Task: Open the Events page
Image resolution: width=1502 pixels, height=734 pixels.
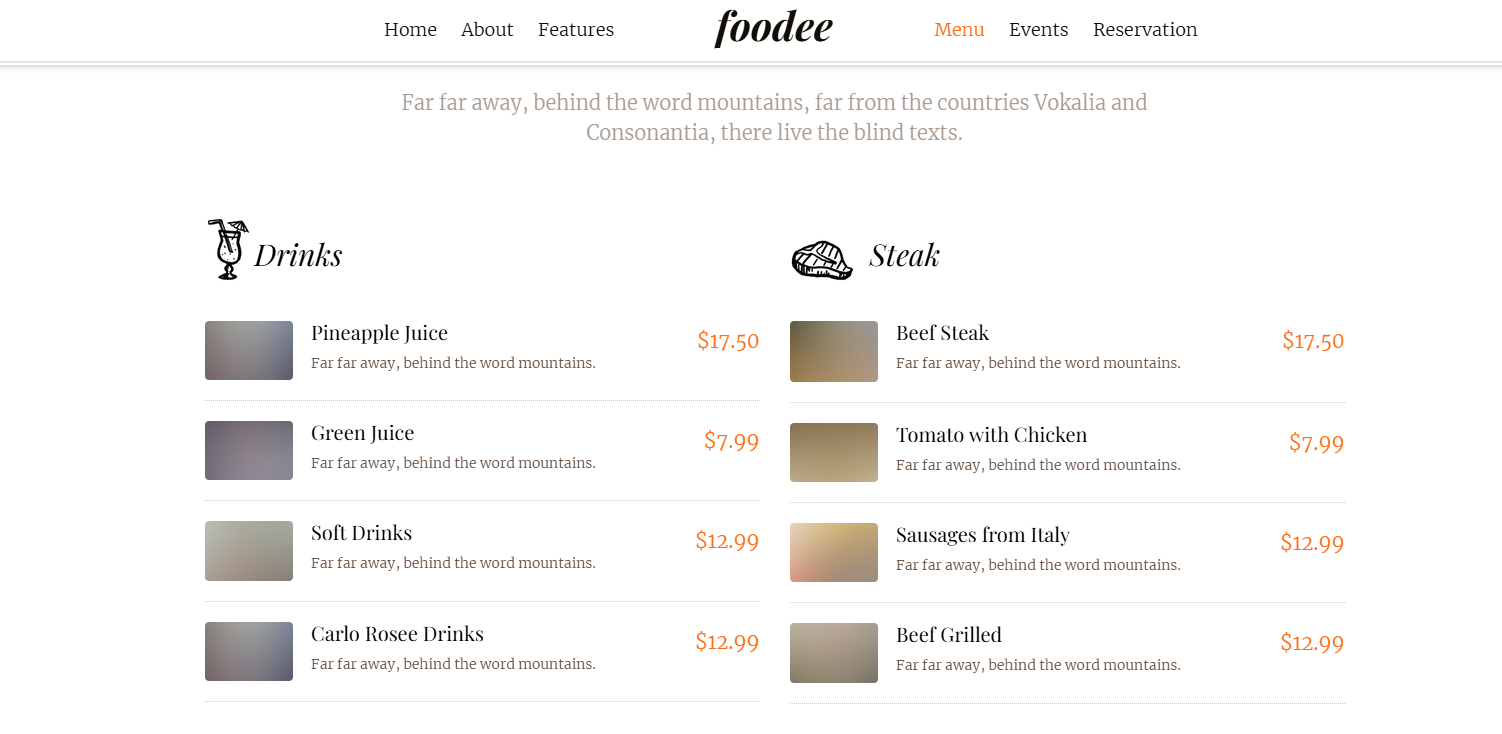Action: (1038, 30)
